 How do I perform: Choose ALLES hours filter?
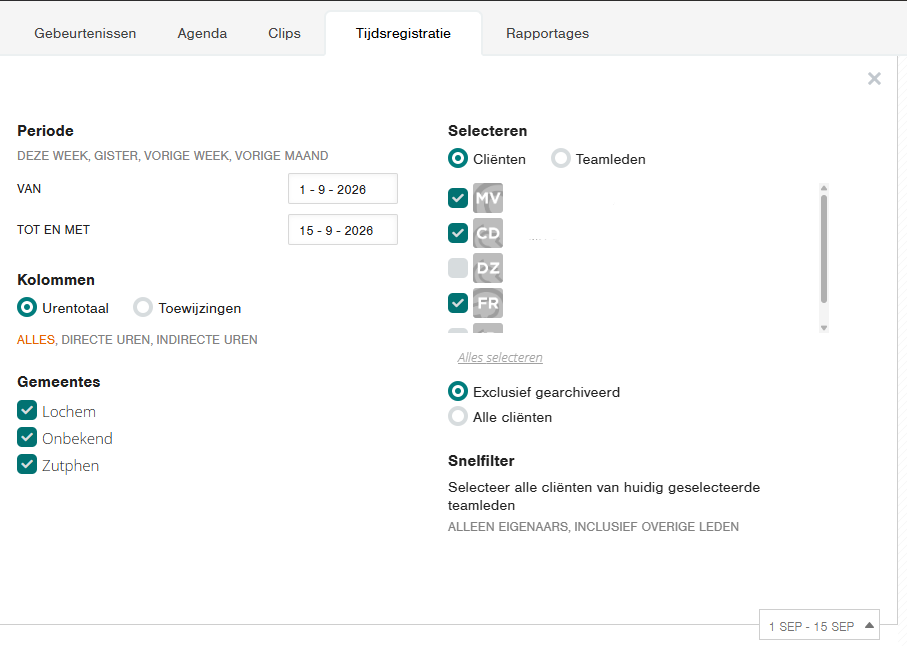pyautogui.click(x=36, y=339)
